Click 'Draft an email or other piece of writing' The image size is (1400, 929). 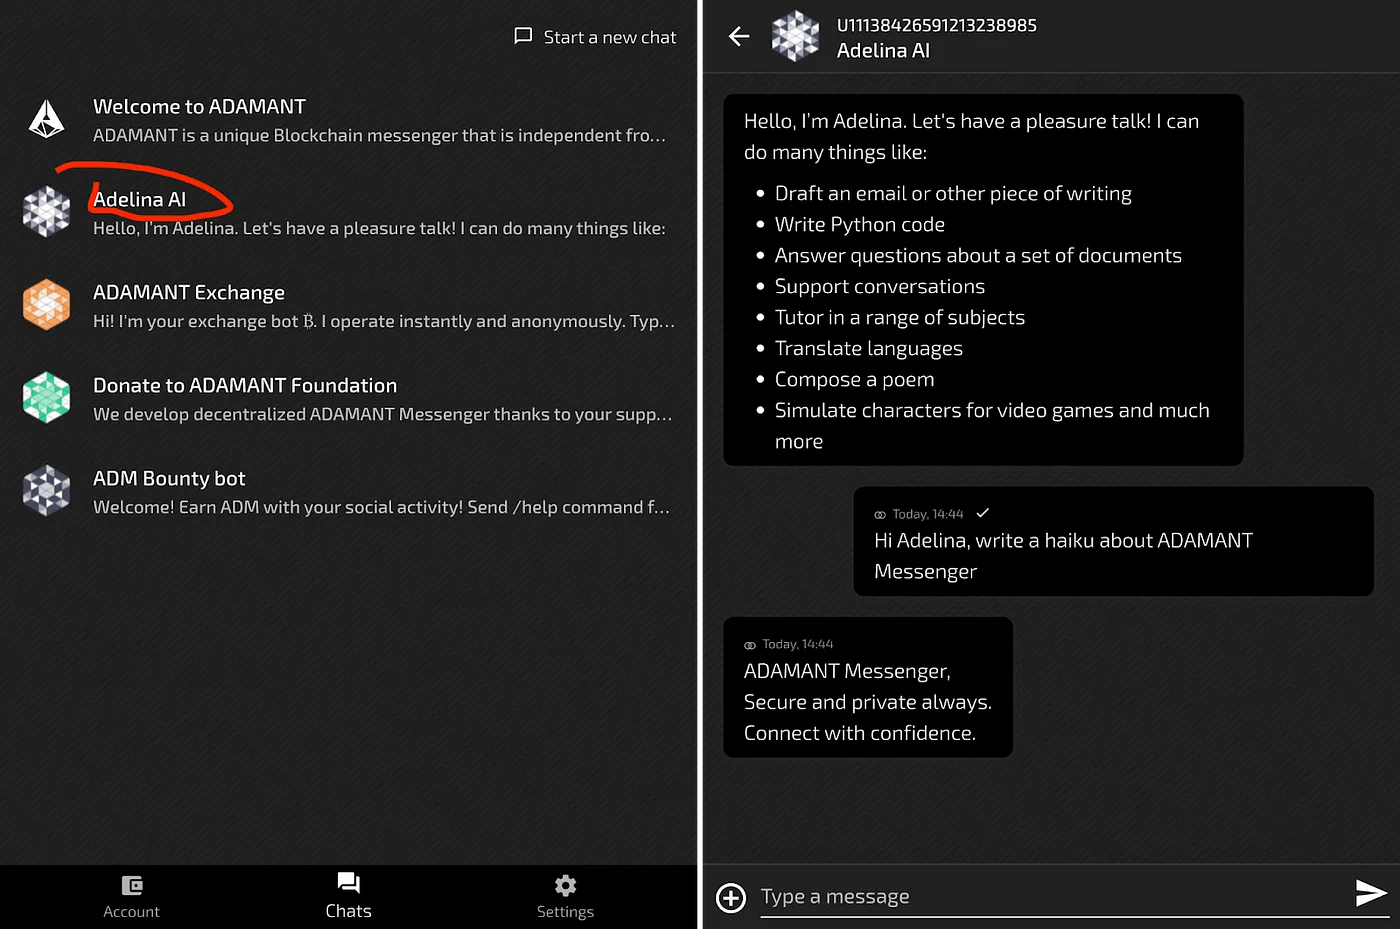click(954, 193)
